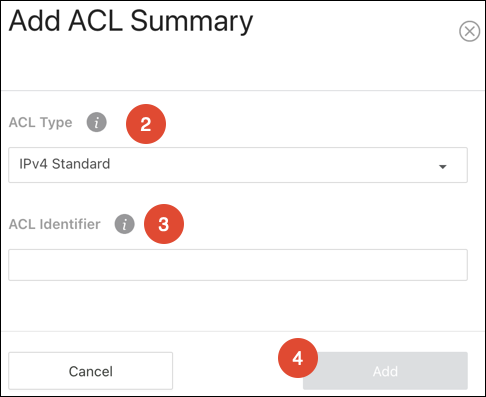Viewport: 486px width, 397px height.
Task: Click the red callout marker numbered 3
Action: click(x=164, y=224)
